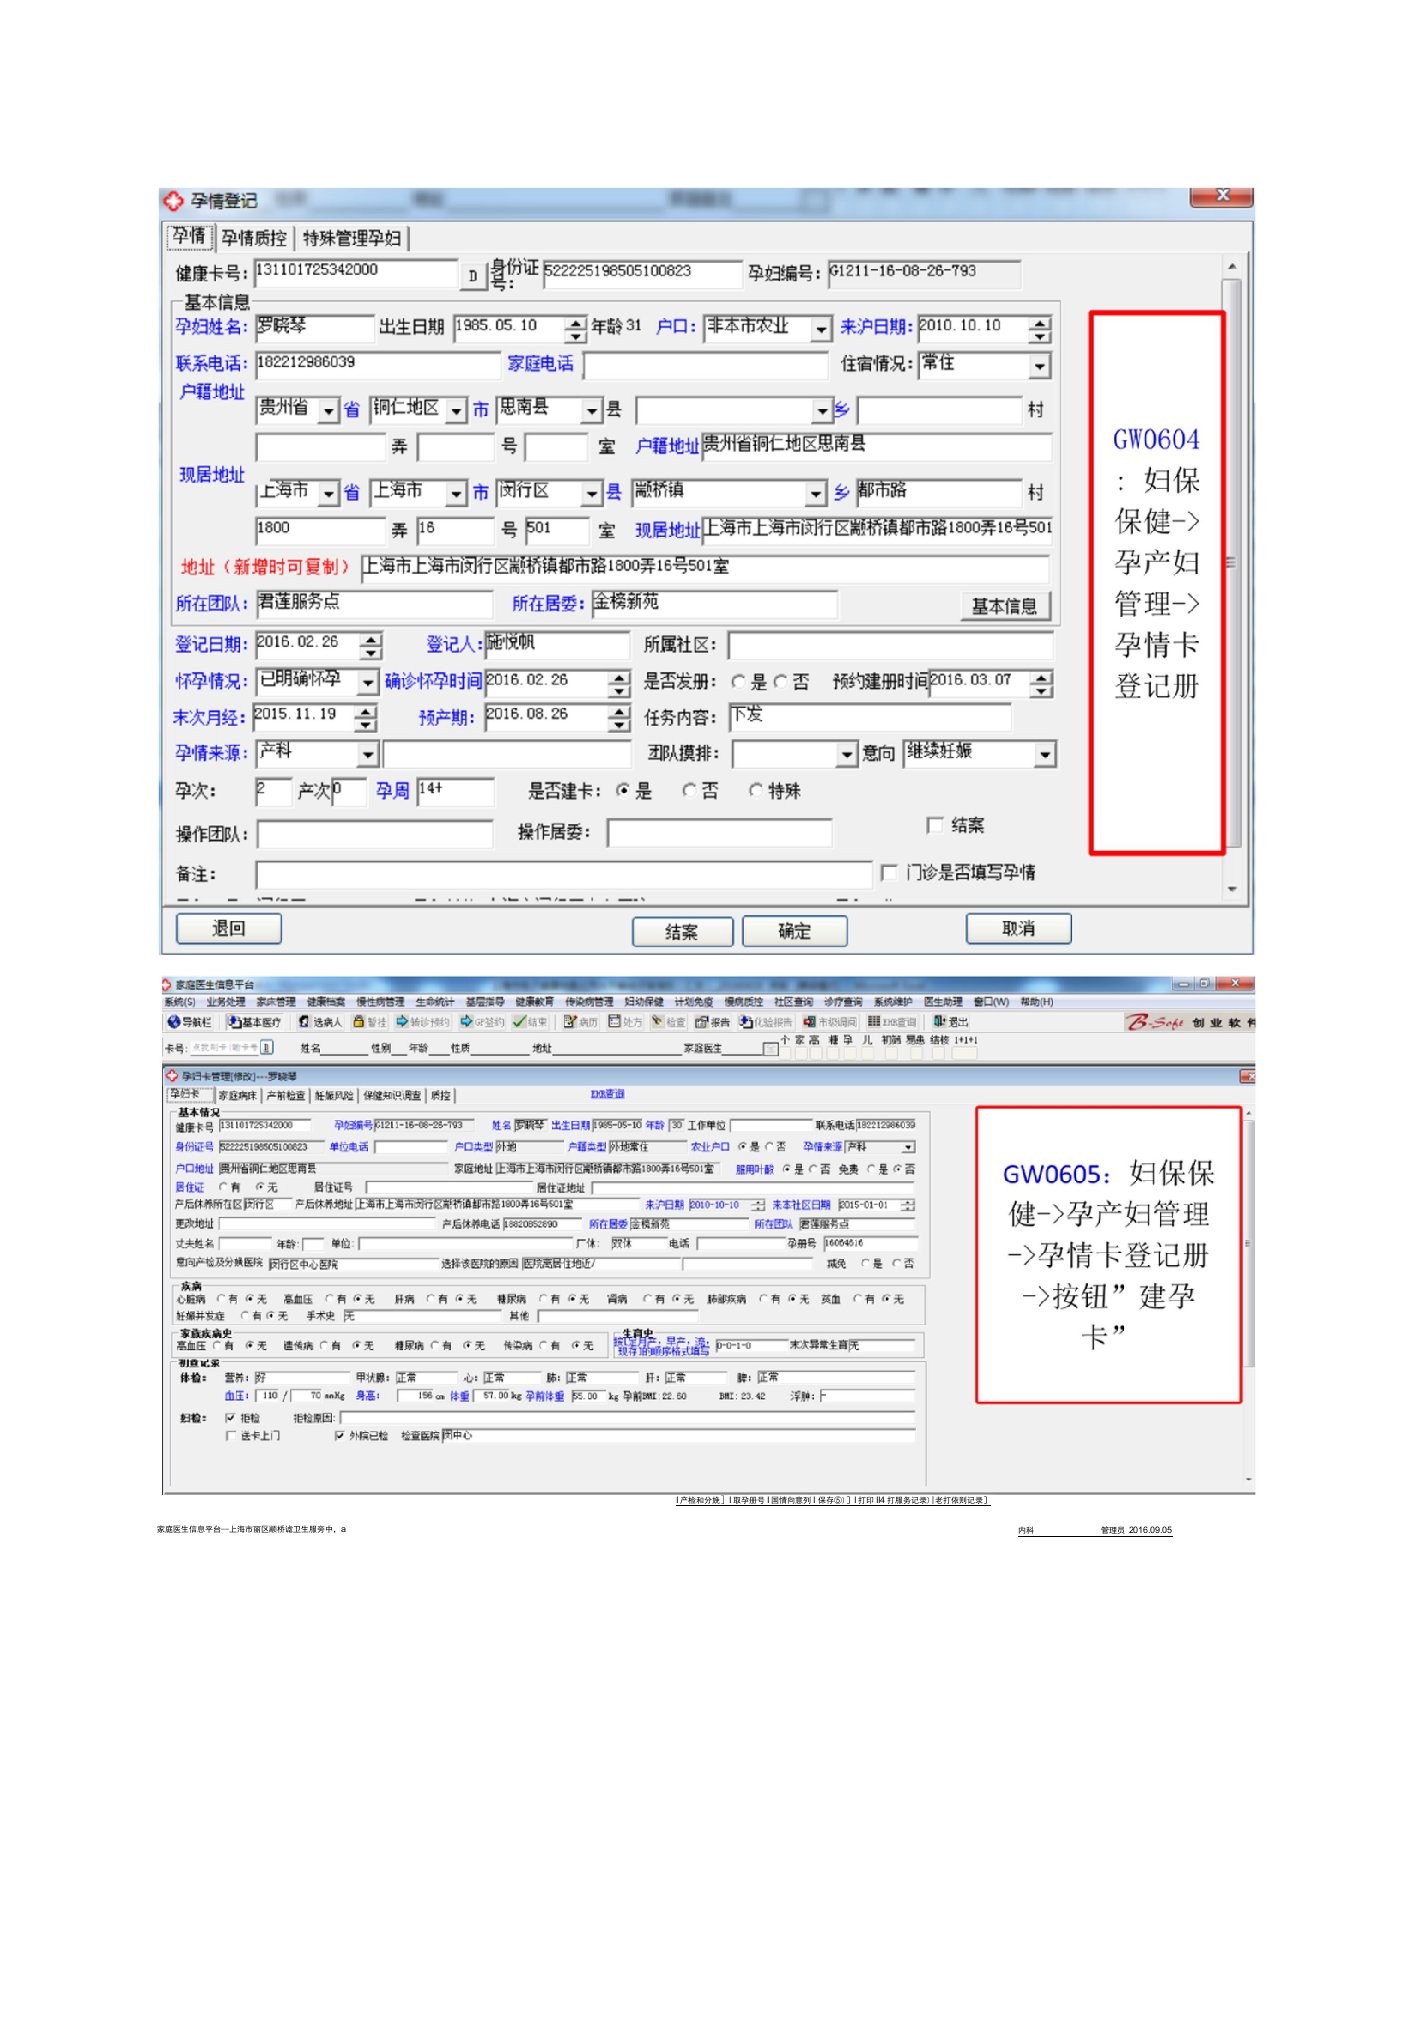
Task: Step the 末次月经 date spinner
Action: 366,718
